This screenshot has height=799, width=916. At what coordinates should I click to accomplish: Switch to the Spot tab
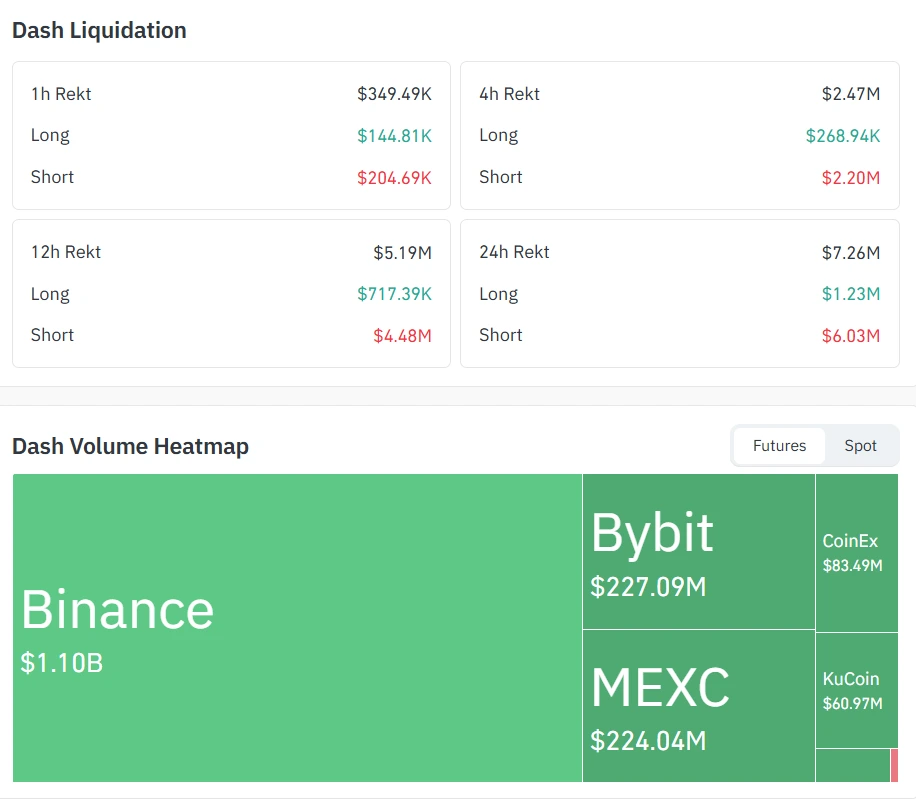860,446
